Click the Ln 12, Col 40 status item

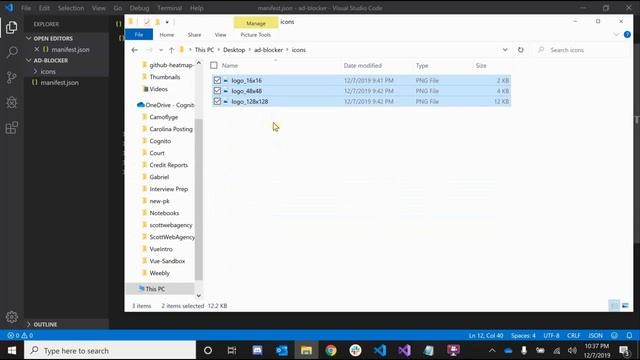tap(486, 336)
